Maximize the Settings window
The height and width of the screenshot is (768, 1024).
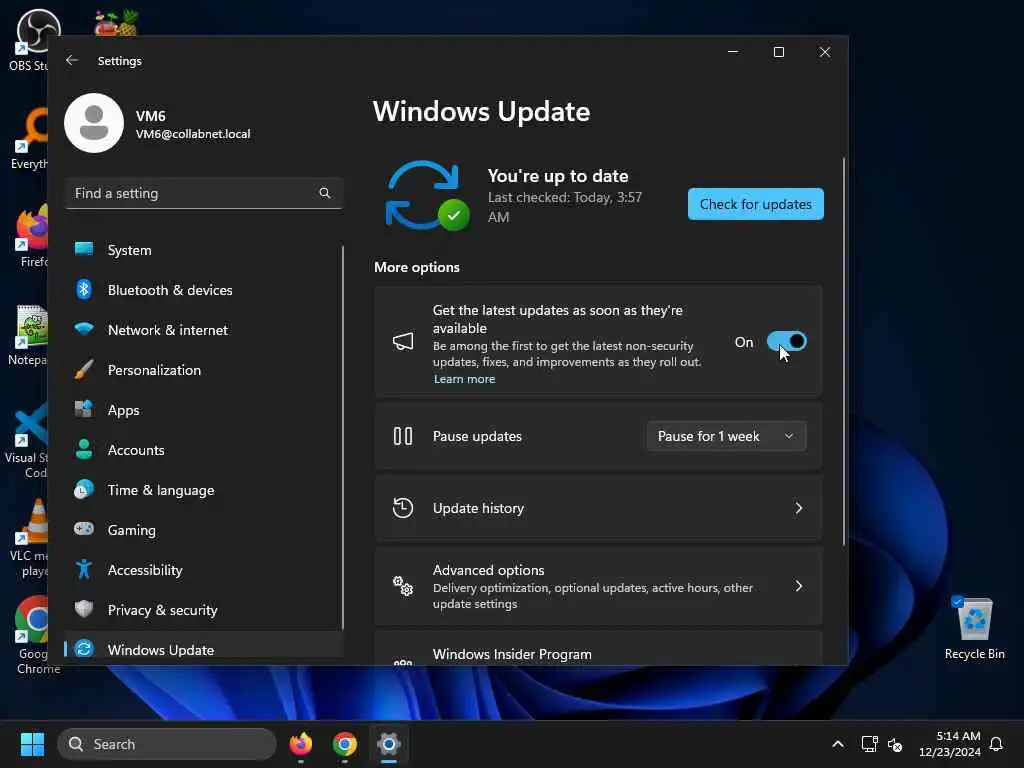tap(778, 52)
